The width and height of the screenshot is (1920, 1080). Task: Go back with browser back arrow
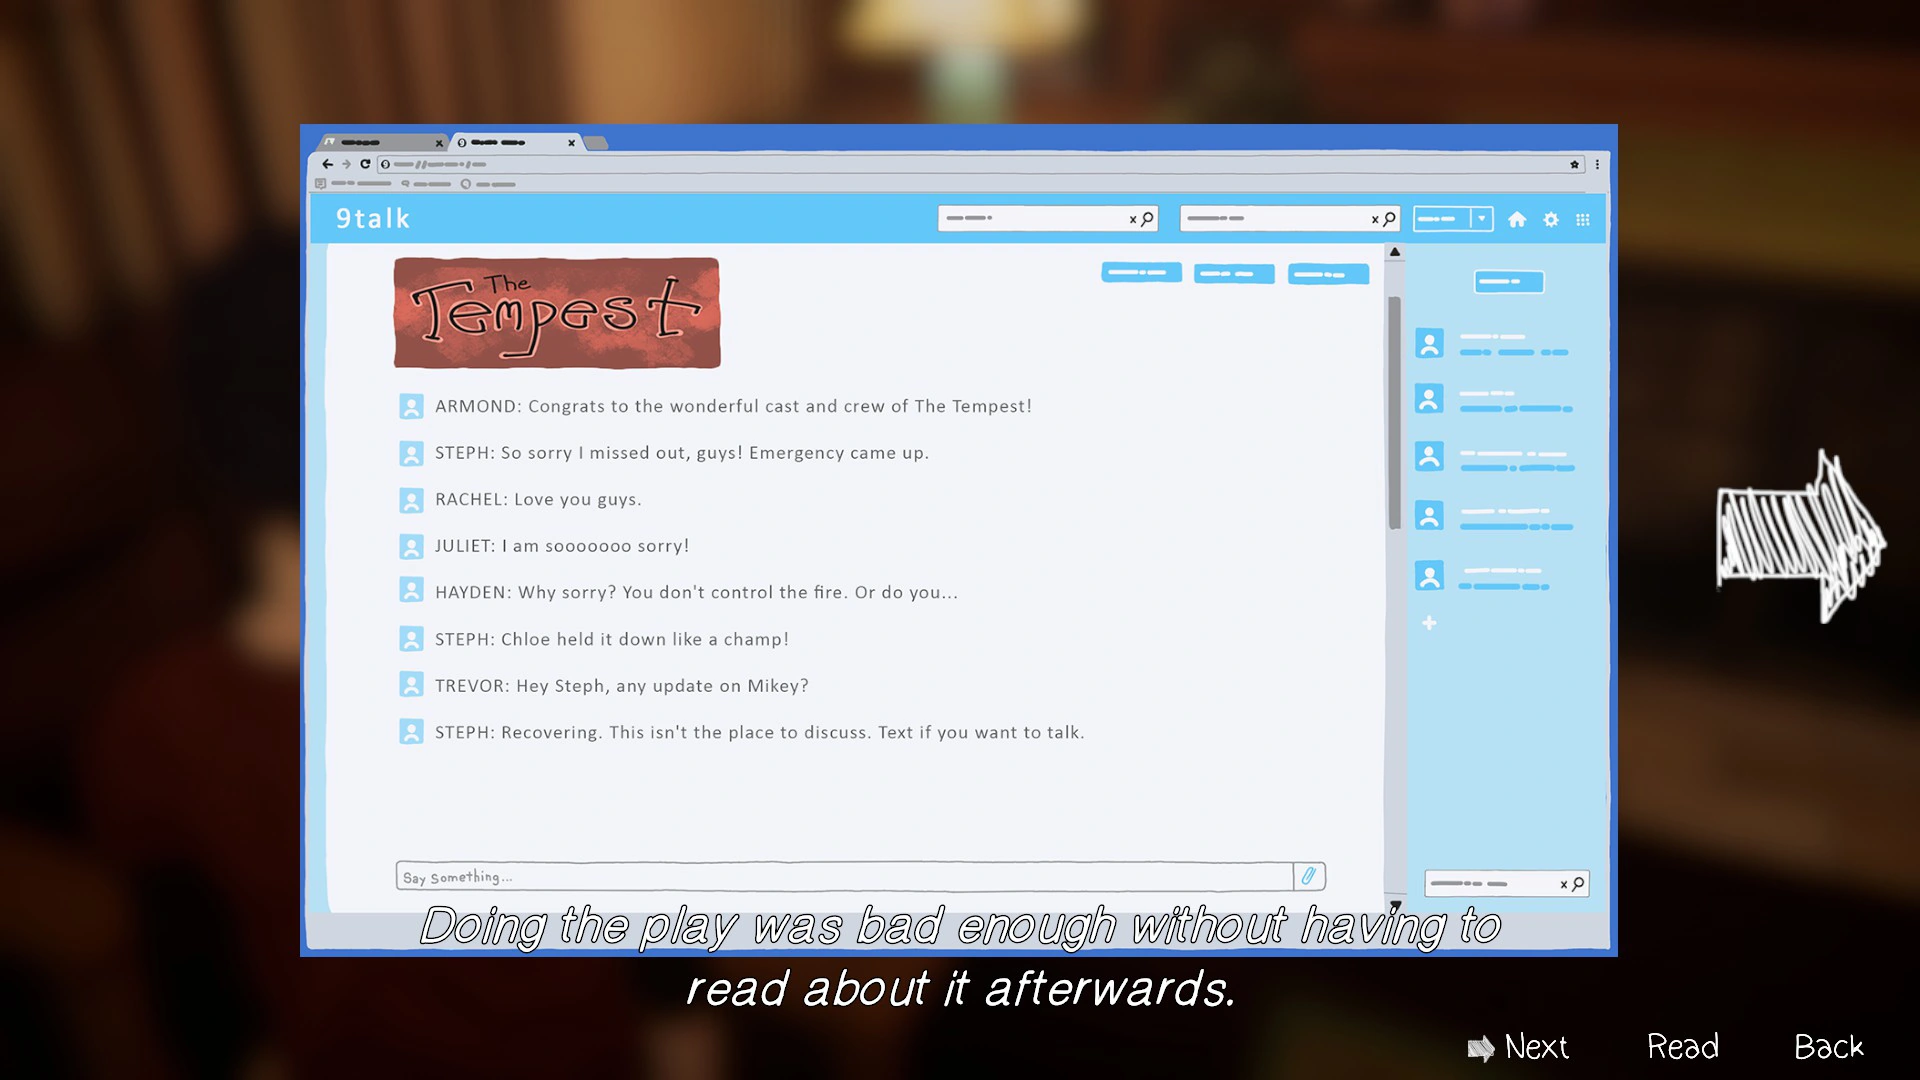tap(327, 164)
